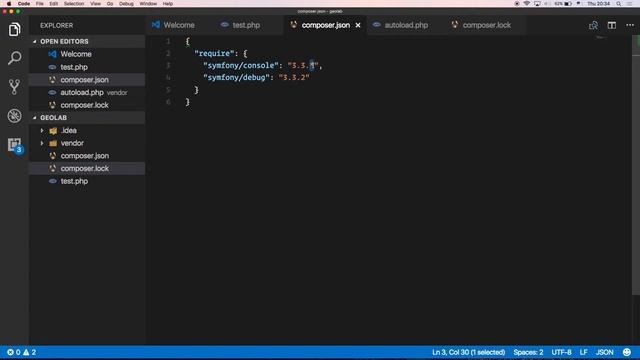The height and width of the screenshot is (360, 640).
Task: Collapse the OPEN EDITORS section
Action: click(87, 42)
